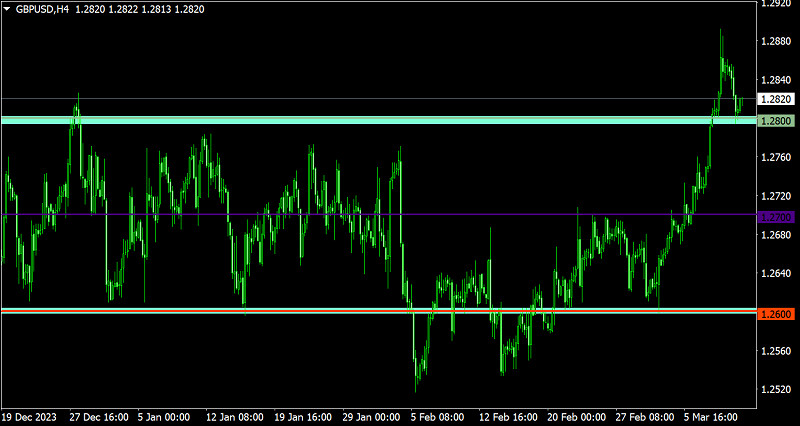Click the 1.2560 price scale value
The height and width of the screenshot is (426, 800).
pyautogui.click(x=775, y=351)
